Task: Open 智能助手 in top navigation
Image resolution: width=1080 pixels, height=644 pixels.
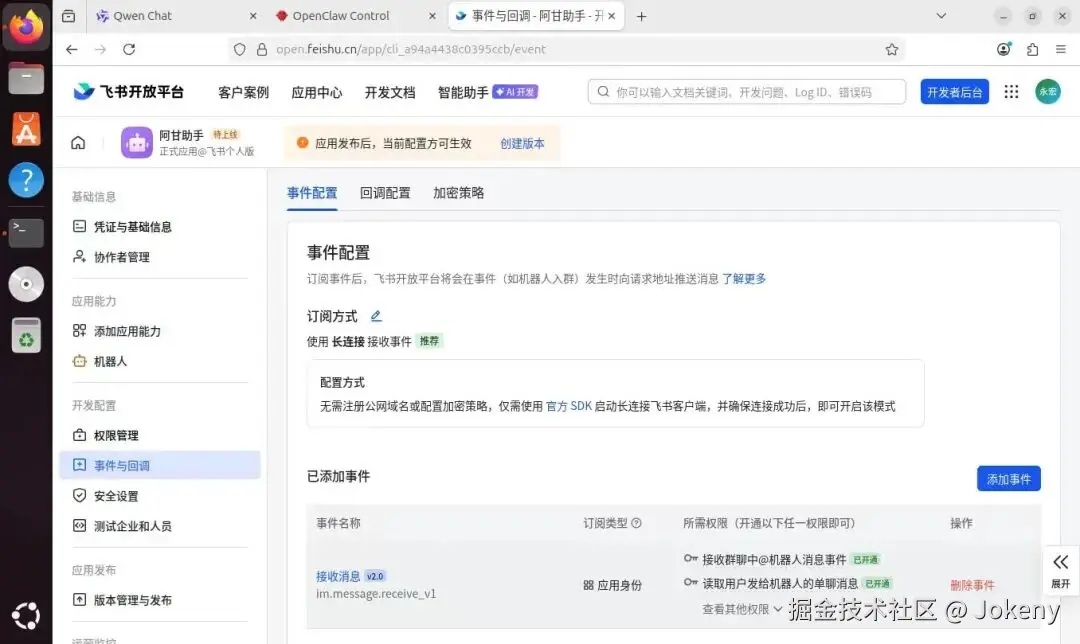Action: coord(488,92)
